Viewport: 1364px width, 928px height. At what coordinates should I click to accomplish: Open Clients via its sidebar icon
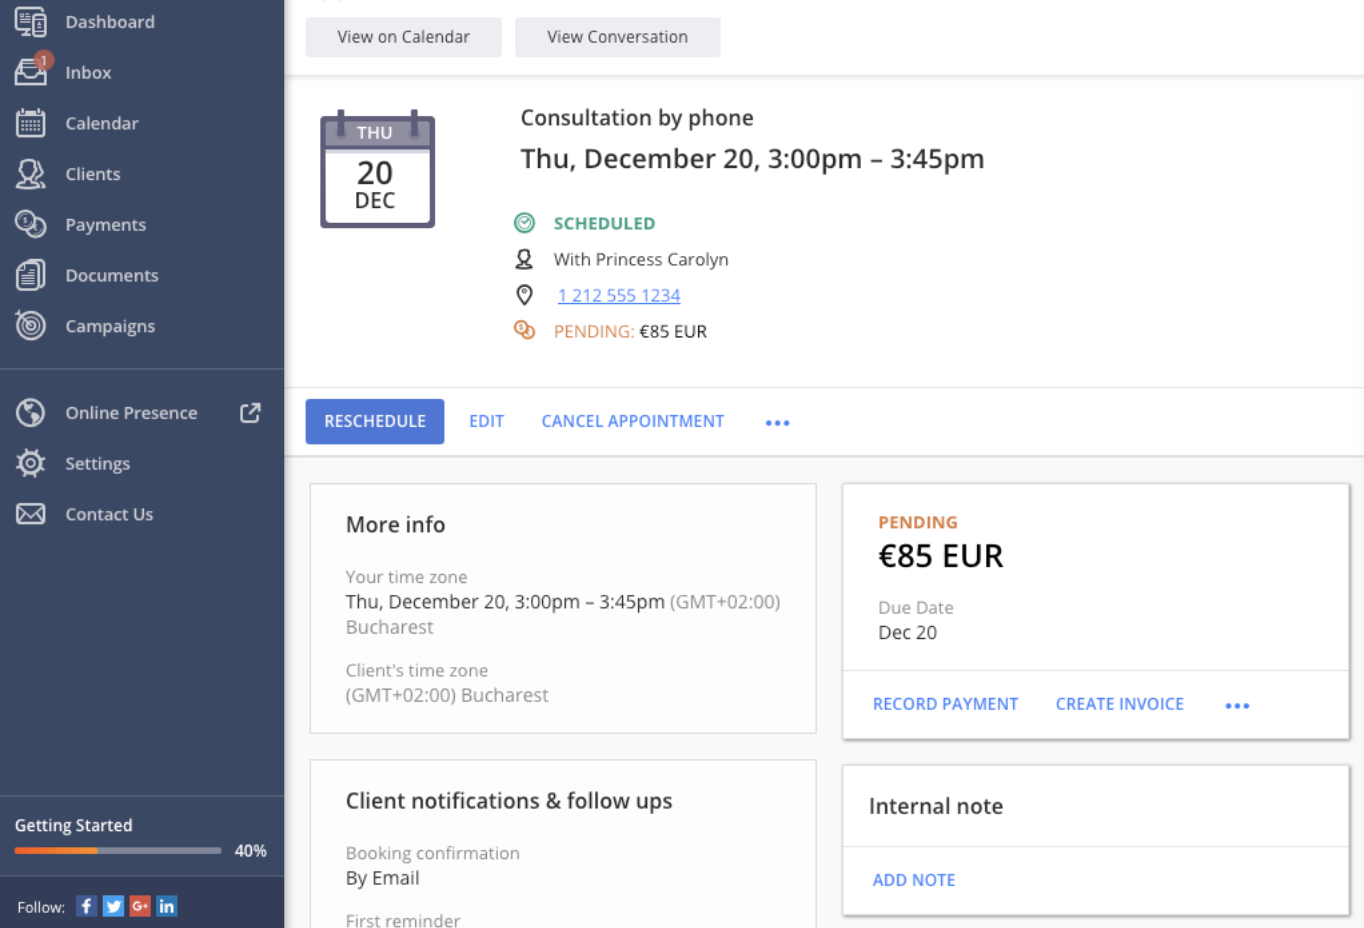[x=30, y=174]
